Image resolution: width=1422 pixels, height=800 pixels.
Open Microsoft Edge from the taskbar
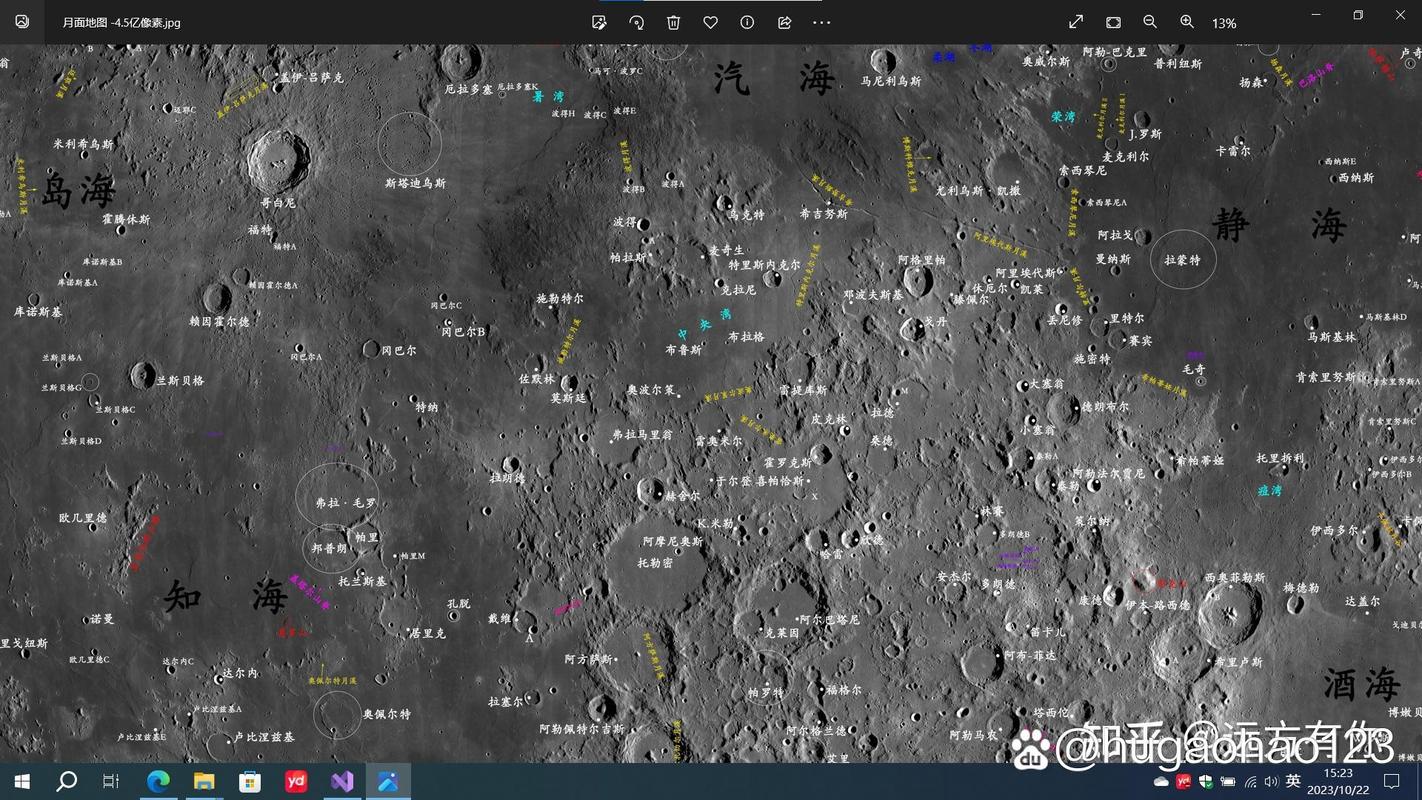click(x=158, y=781)
